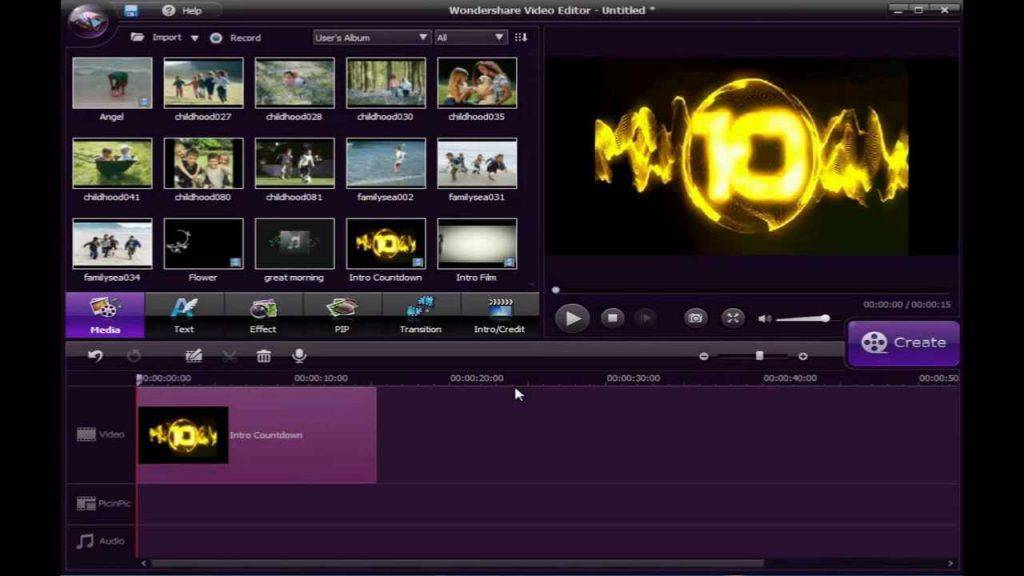Click the edit clip icon in timeline toolbar
Image resolution: width=1024 pixels, height=576 pixels.
[x=194, y=355]
